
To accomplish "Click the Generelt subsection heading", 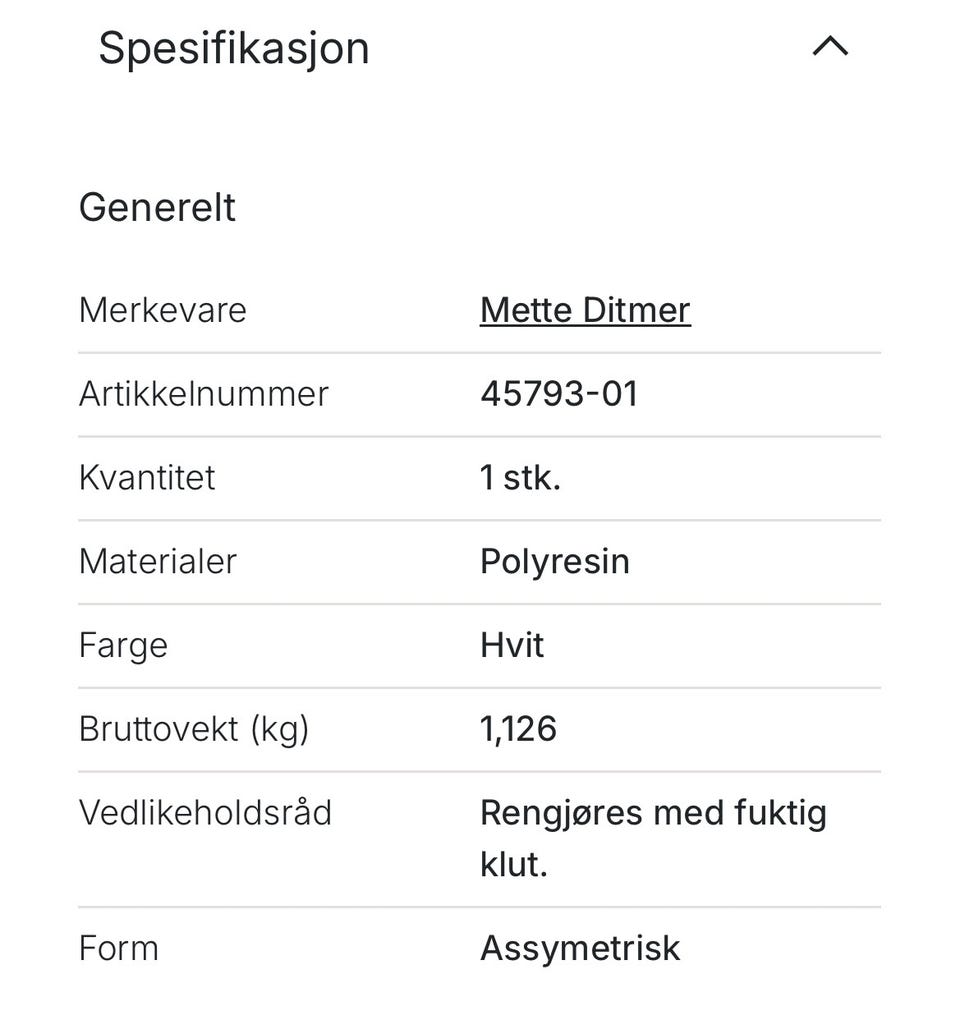I will [x=157, y=208].
